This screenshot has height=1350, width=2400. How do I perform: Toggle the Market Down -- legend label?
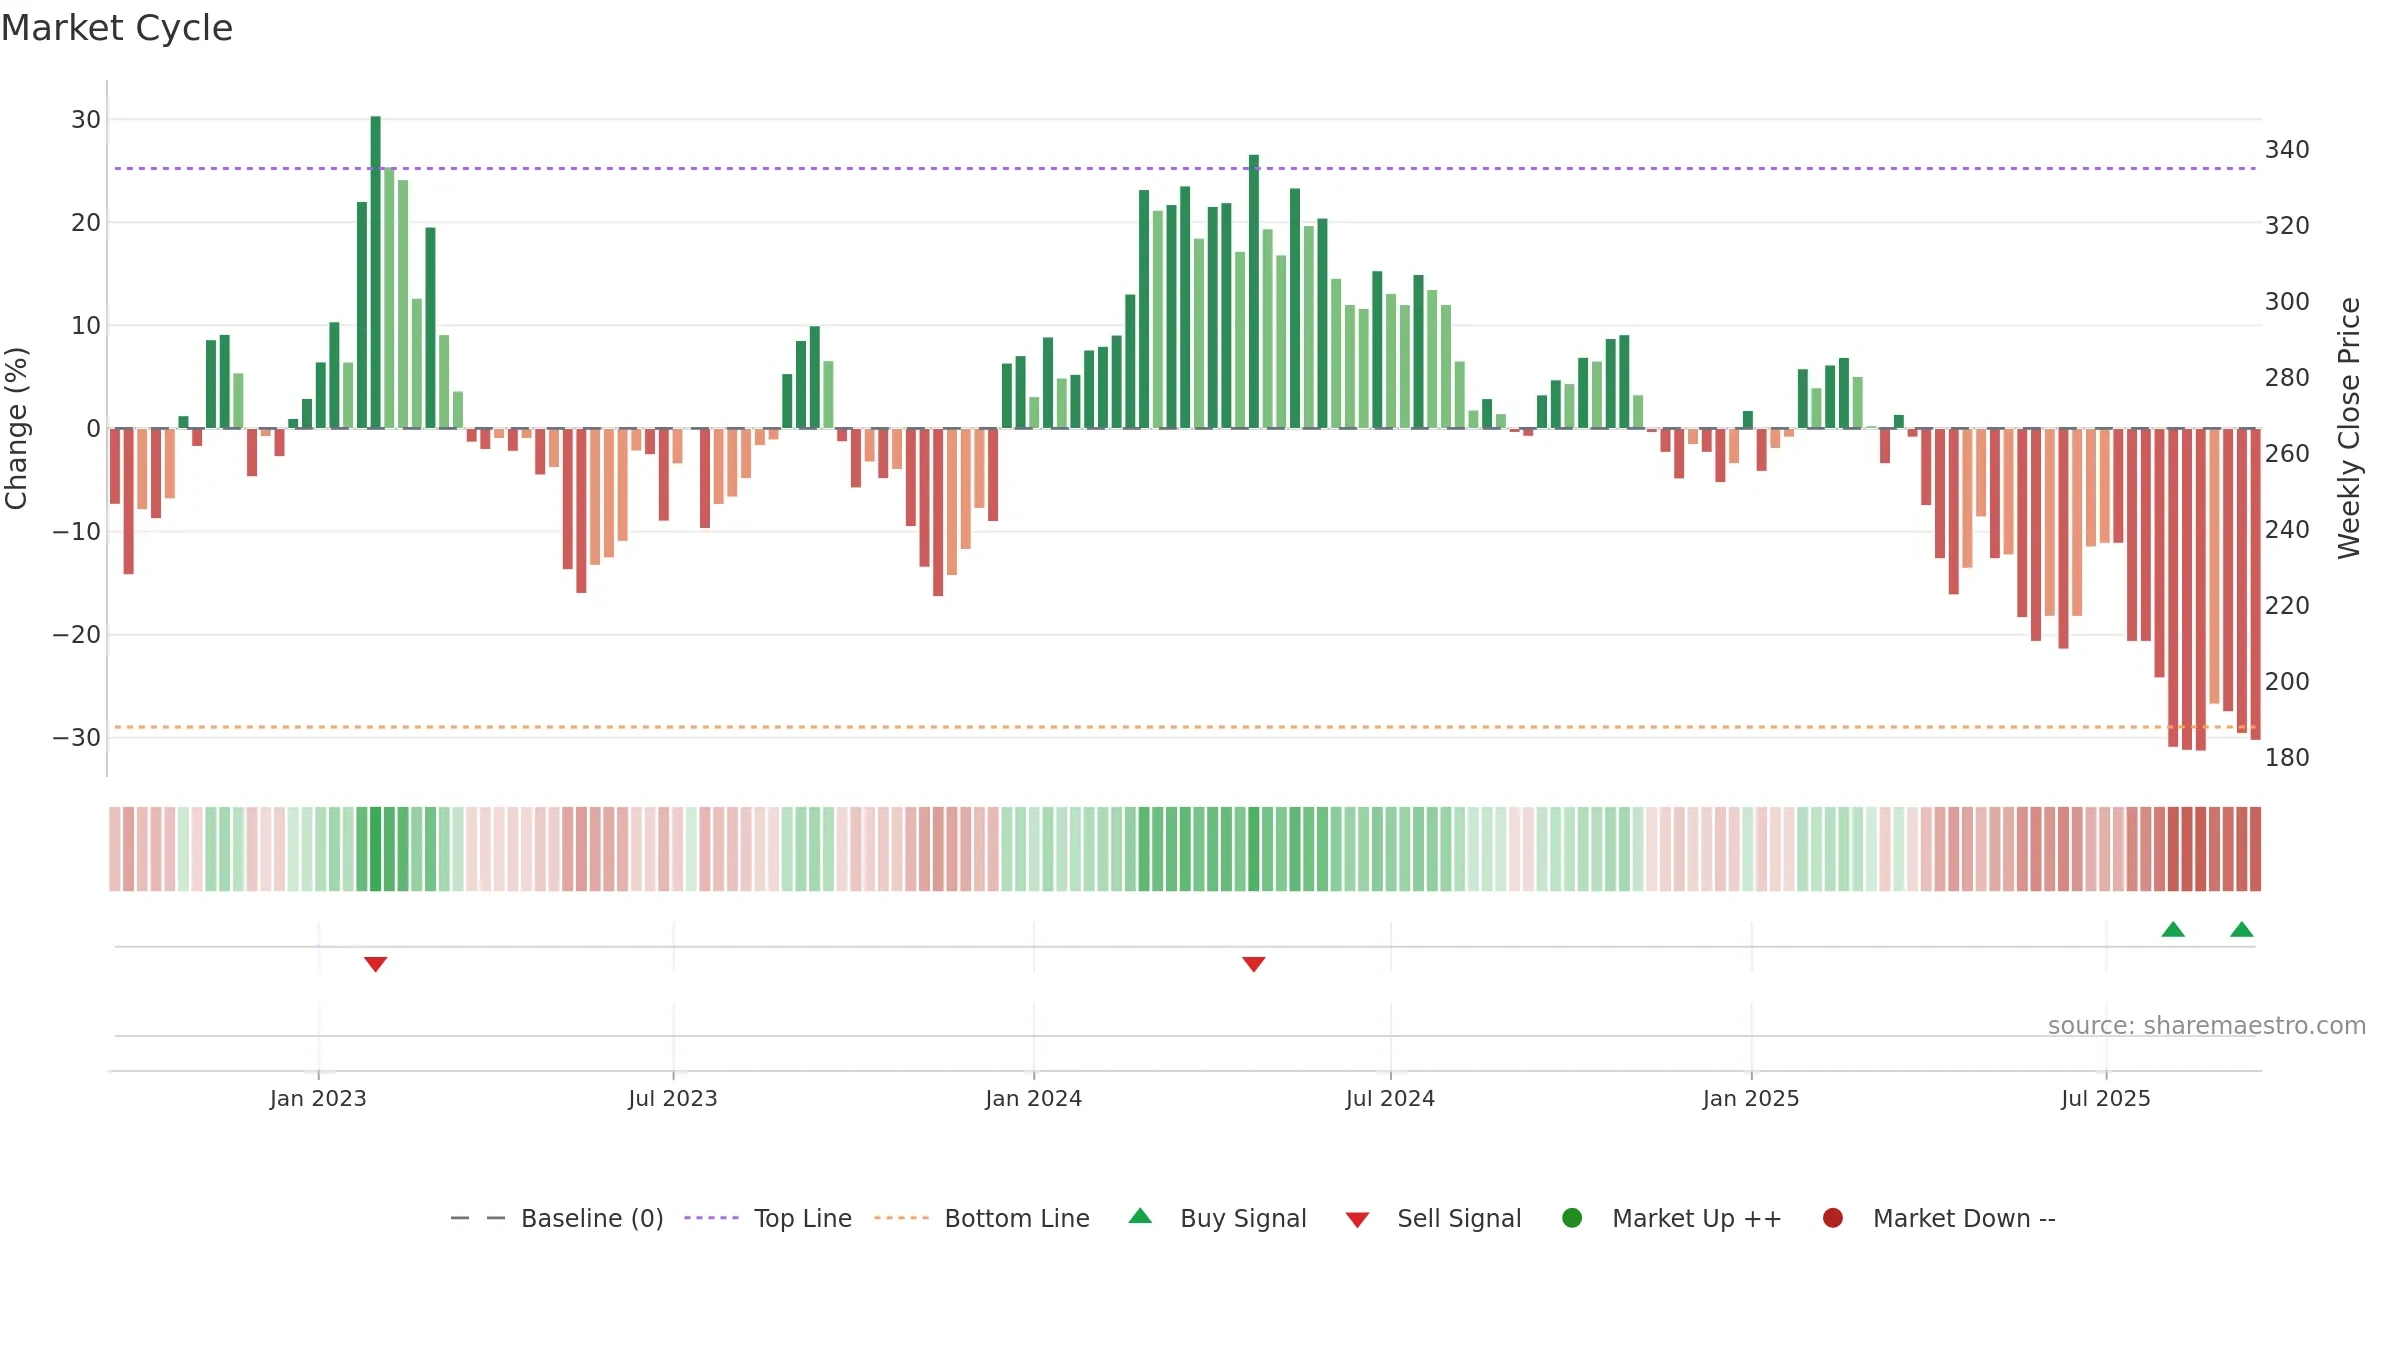click(x=1964, y=1218)
